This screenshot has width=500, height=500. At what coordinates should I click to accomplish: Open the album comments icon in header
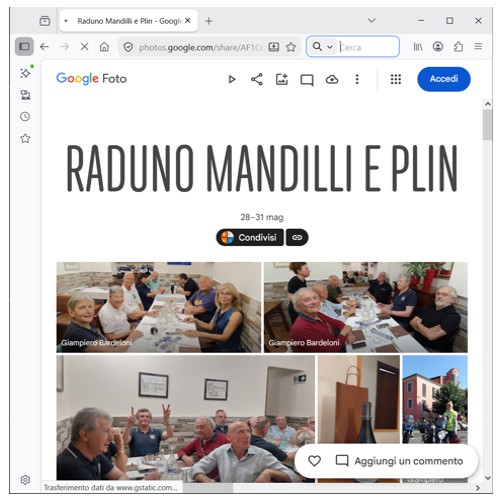click(307, 80)
